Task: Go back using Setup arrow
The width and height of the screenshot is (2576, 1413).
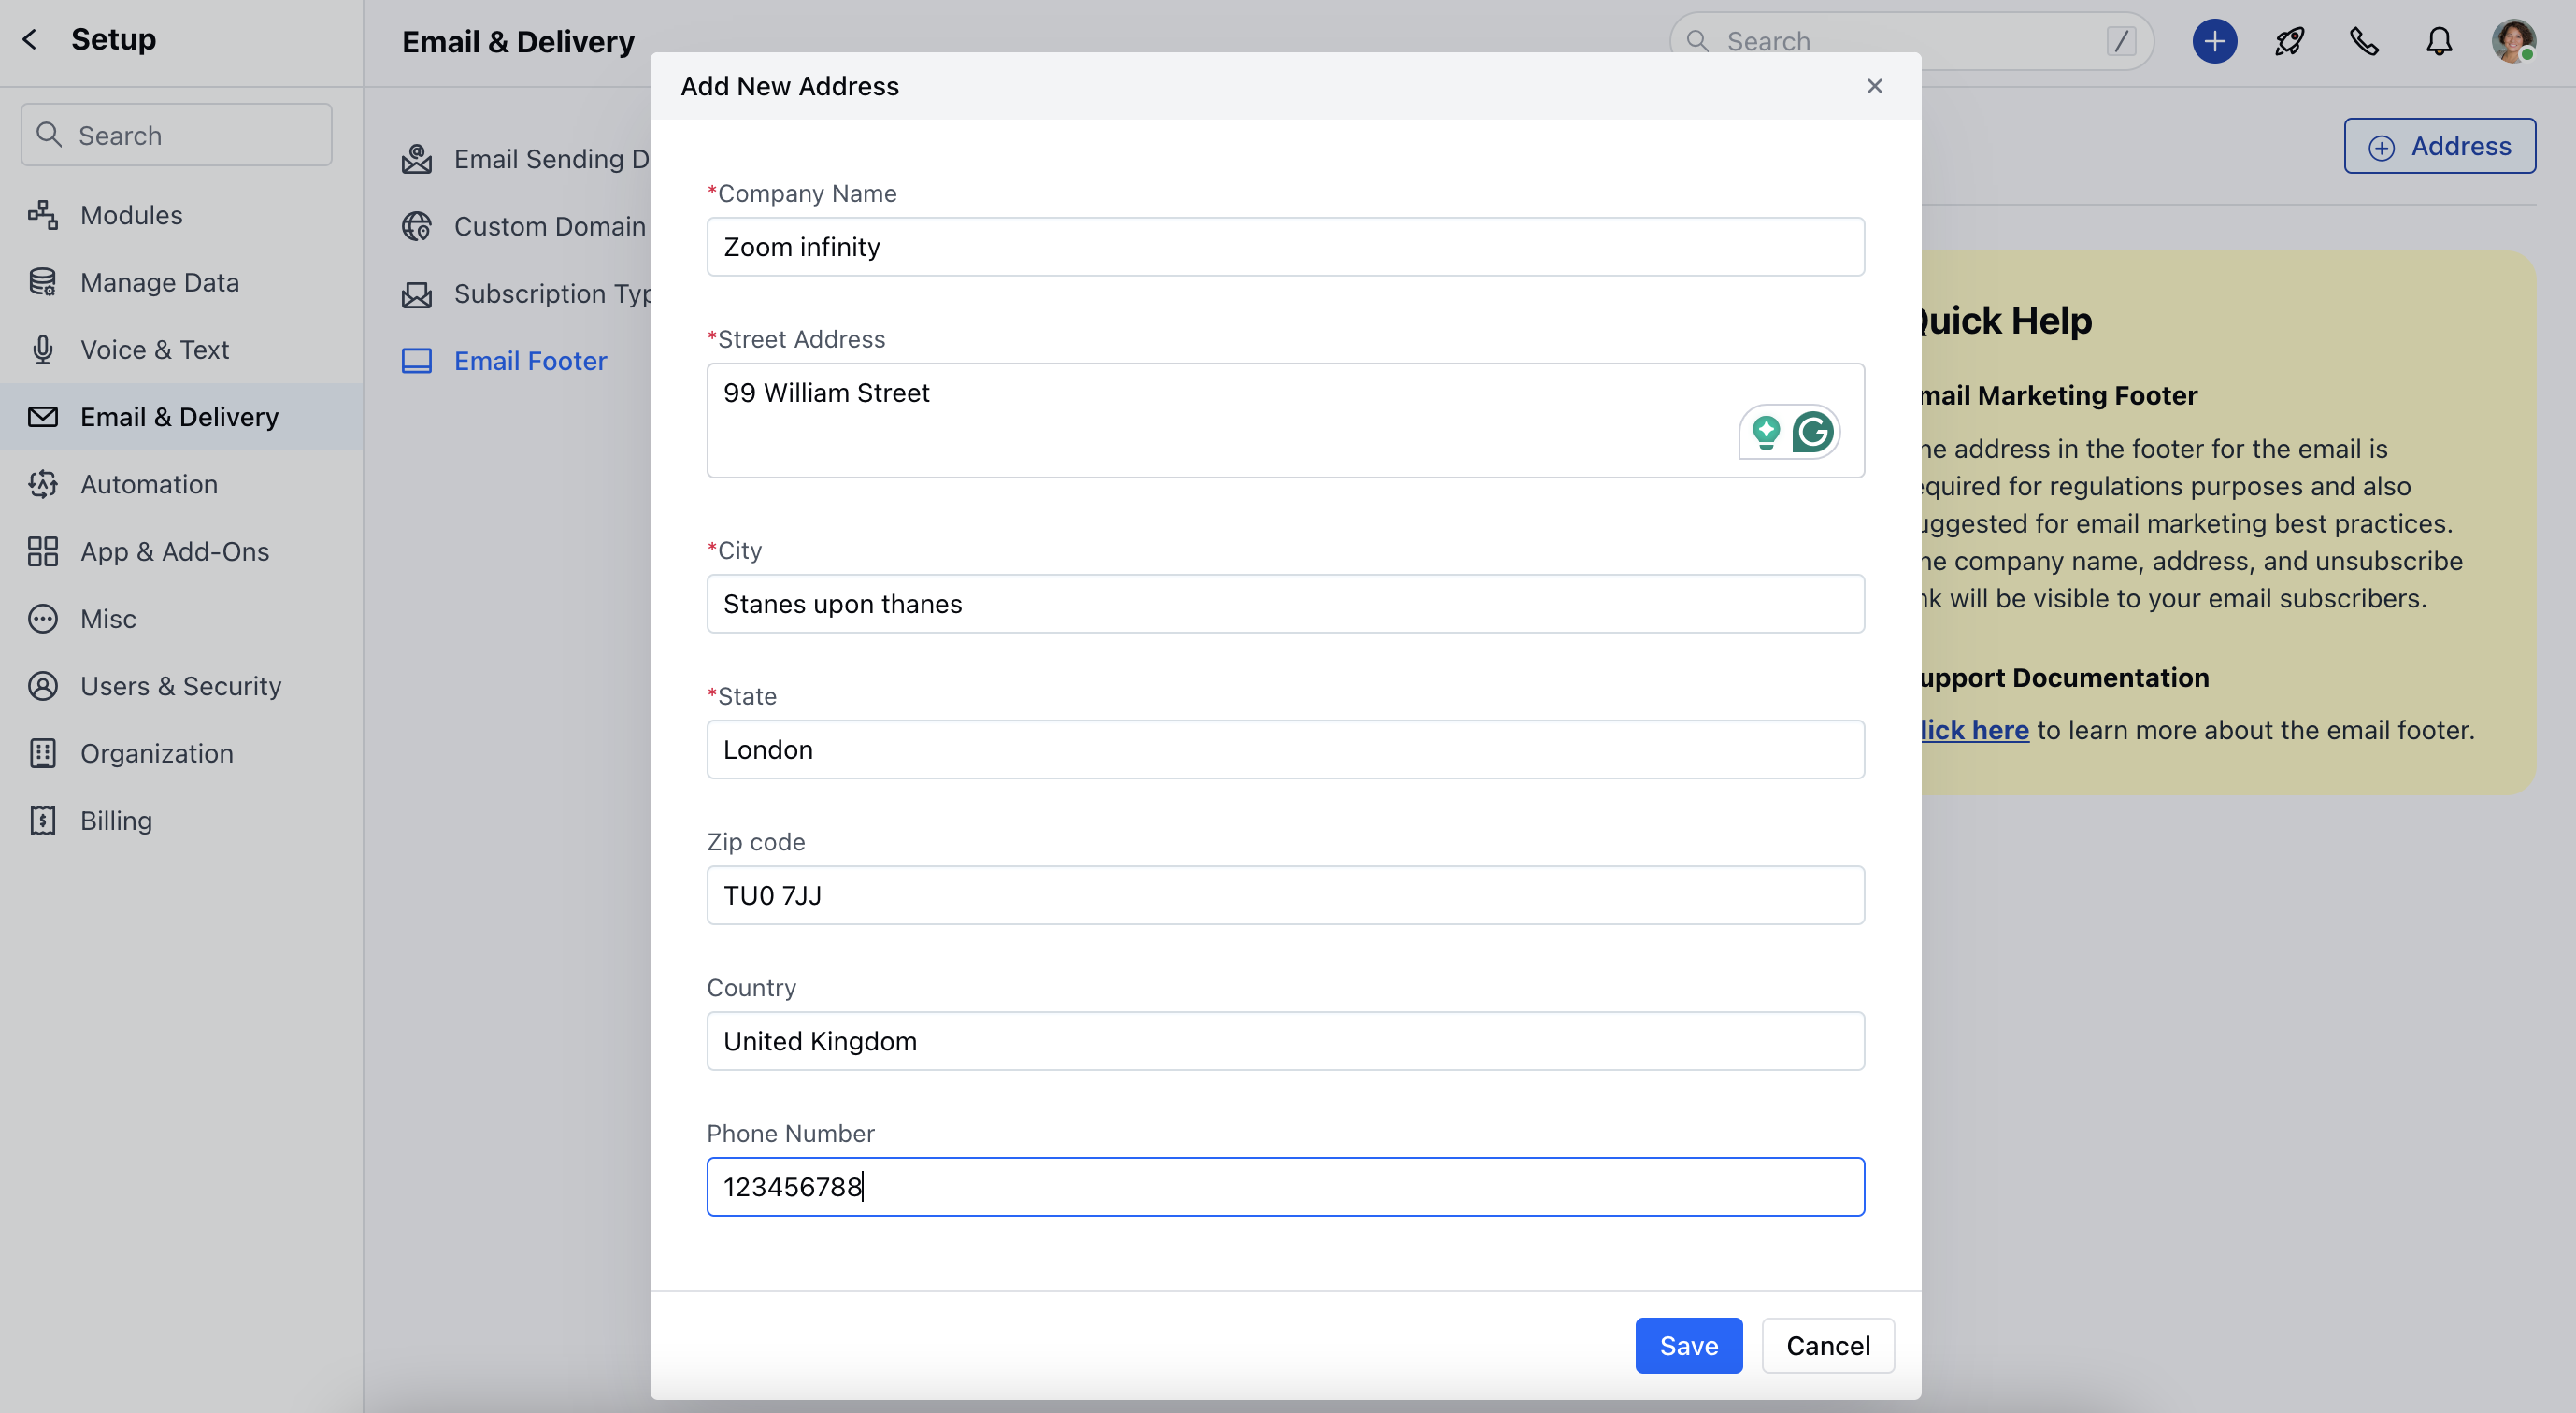Action: pos(30,39)
